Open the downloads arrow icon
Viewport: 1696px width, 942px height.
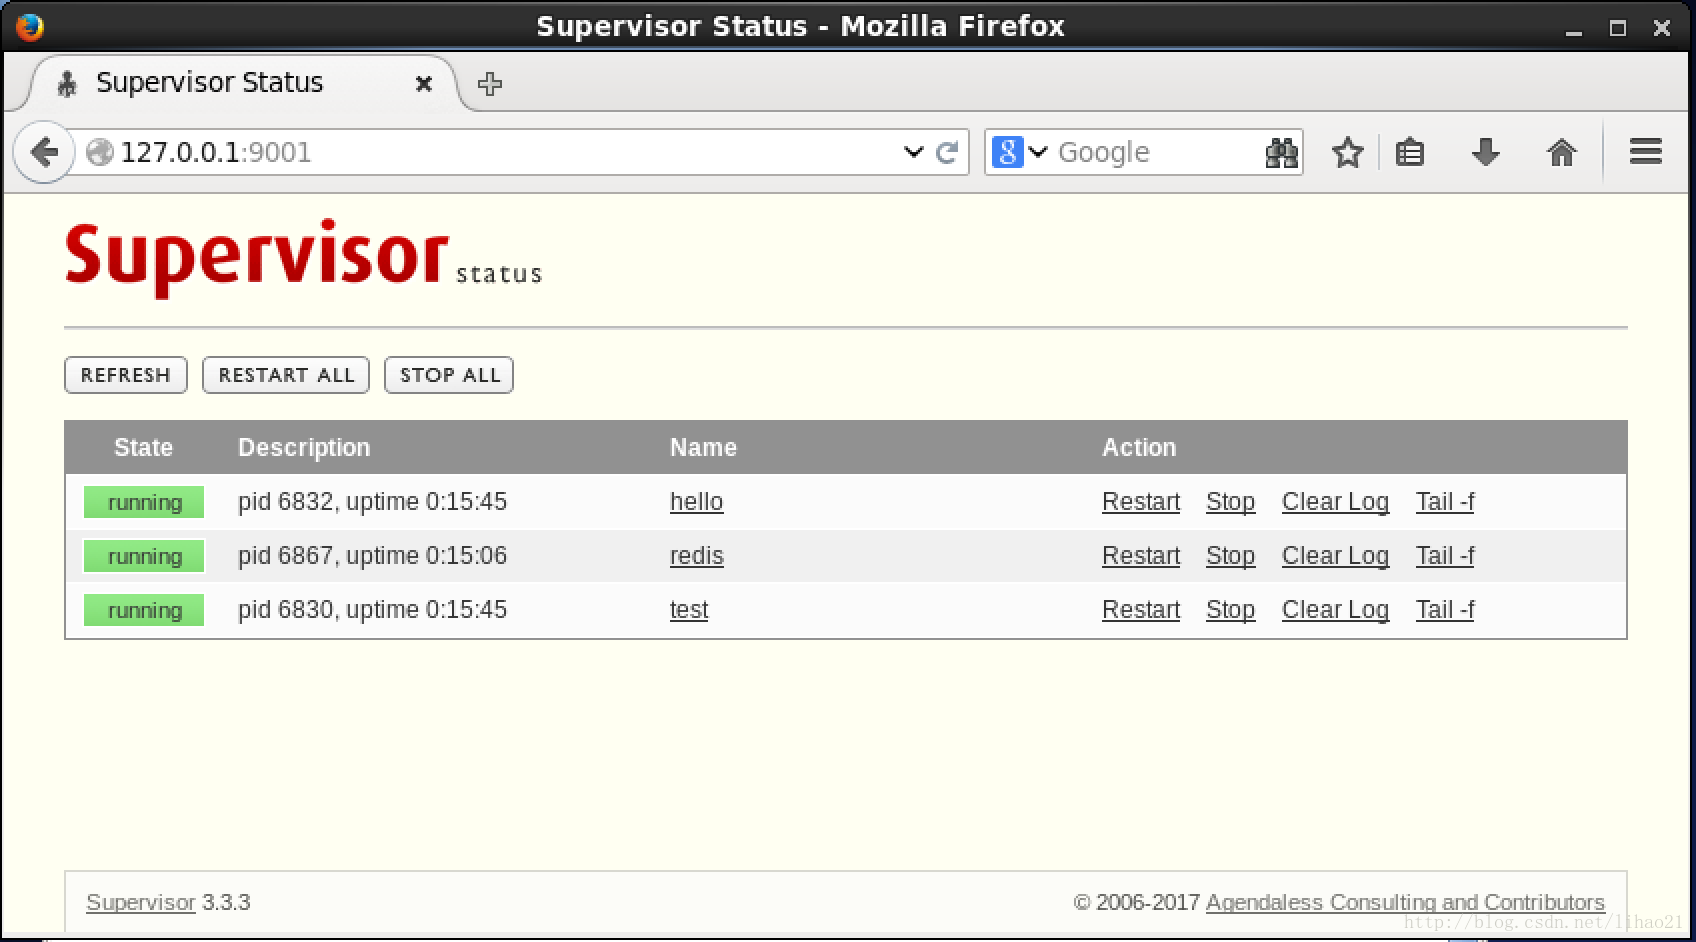click(x=1485, y=152)
